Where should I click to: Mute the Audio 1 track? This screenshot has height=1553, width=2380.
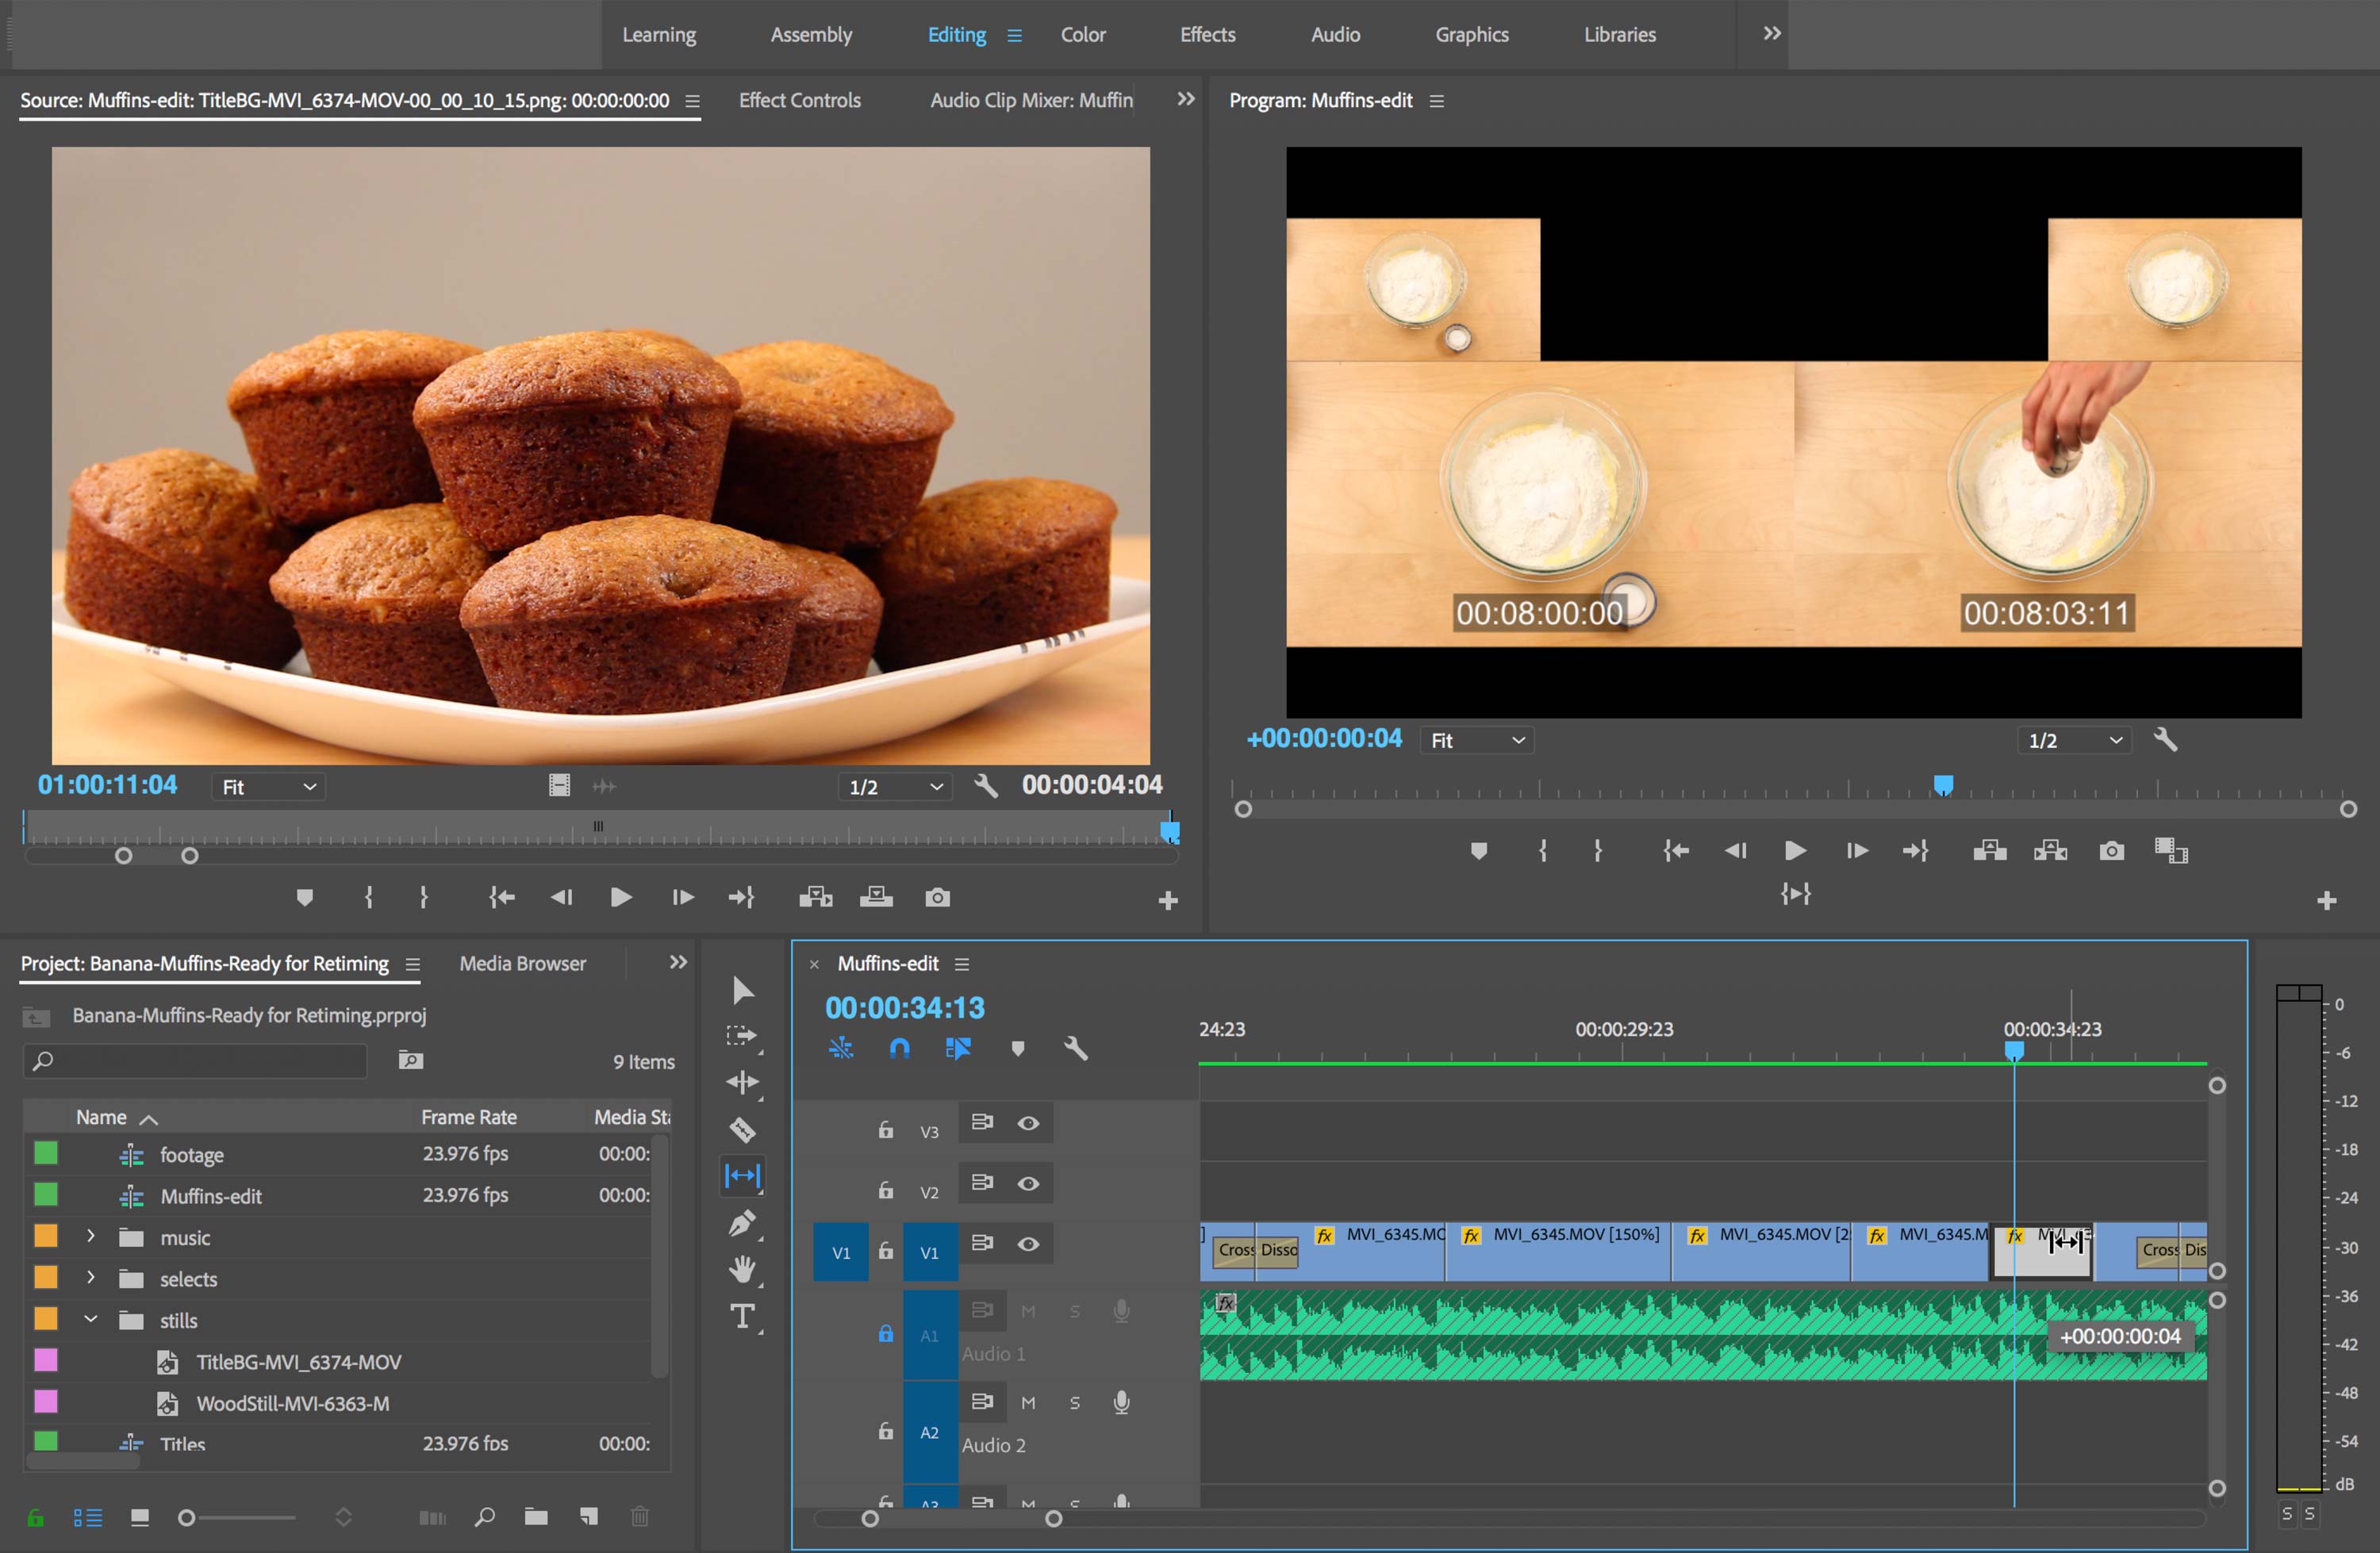click(1028, 1310)
